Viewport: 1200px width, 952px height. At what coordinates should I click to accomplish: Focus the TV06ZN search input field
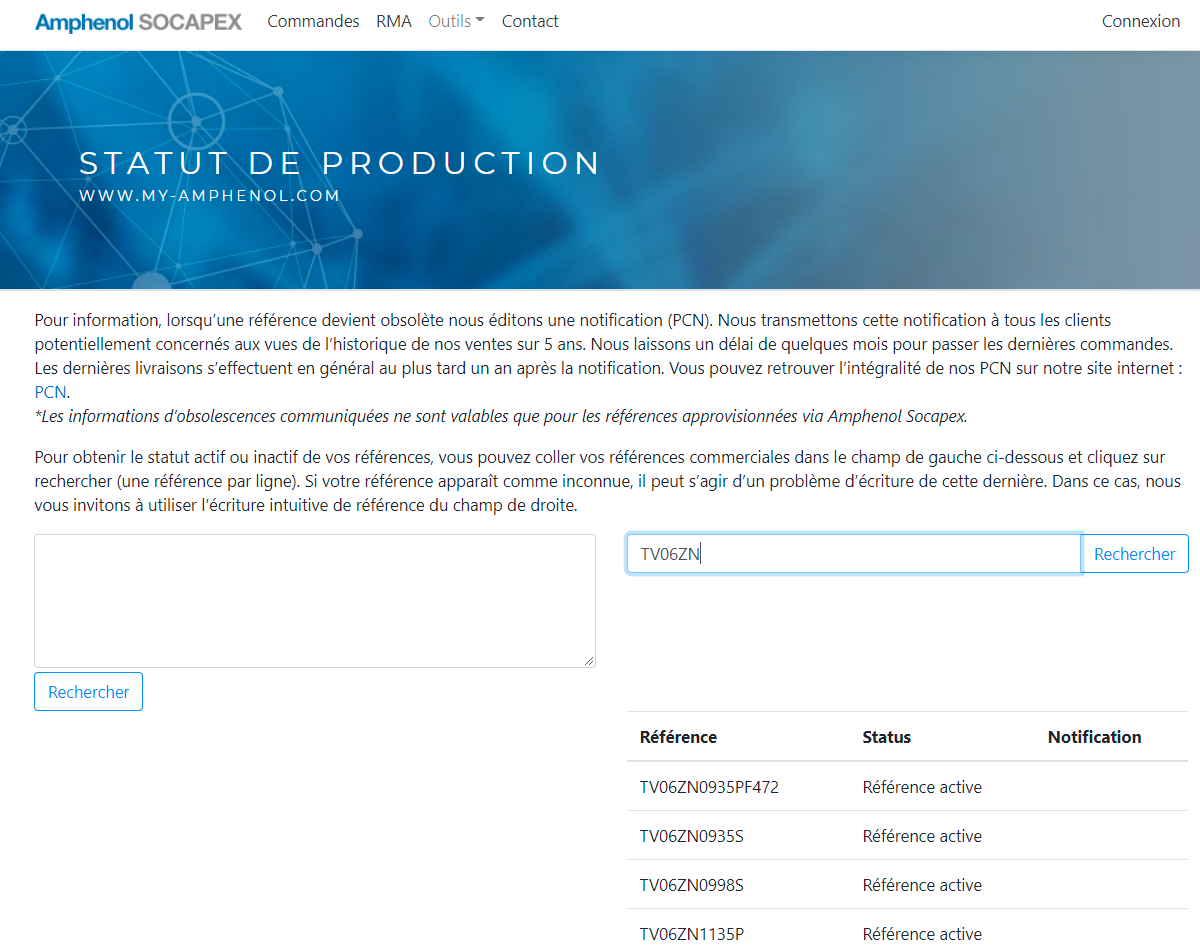click(x=854, y=554)
